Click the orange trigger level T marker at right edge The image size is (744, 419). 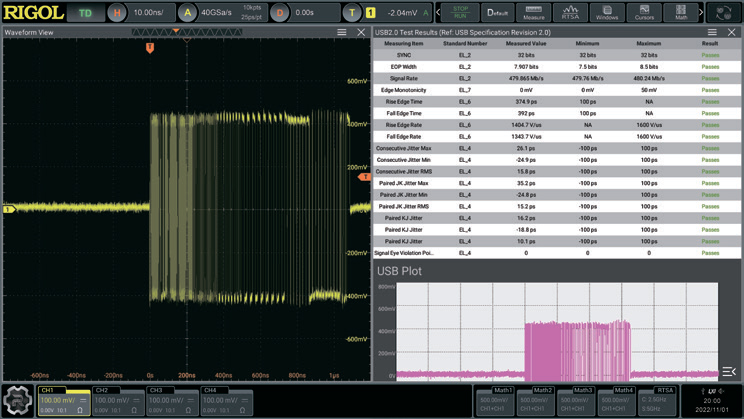tap(364, 177)
